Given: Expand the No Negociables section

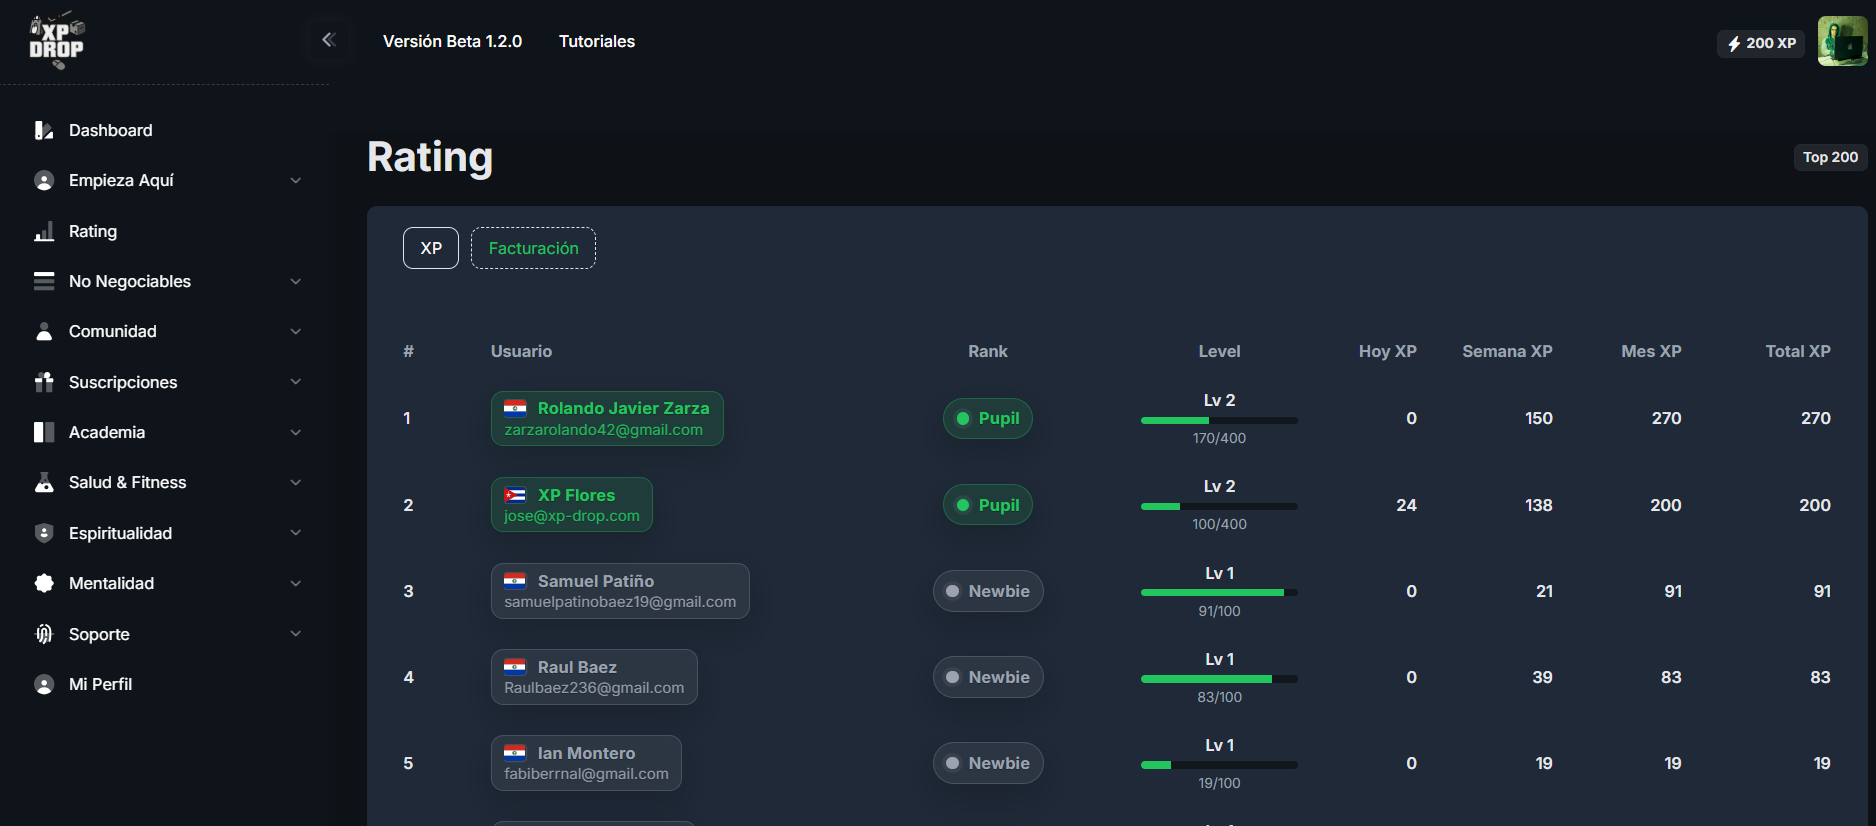Looking at the screenshot, I should point(295,282).
